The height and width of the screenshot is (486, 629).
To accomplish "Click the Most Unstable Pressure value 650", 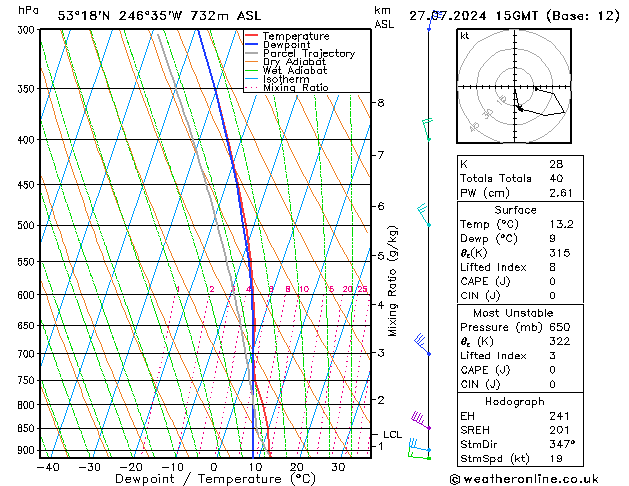I will [560, 327].
